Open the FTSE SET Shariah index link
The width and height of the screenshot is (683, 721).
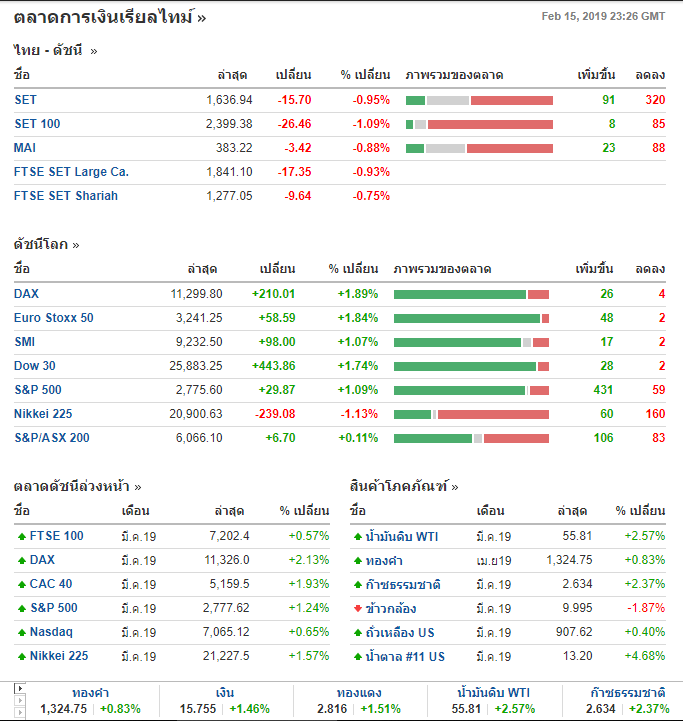(x=66, y=196)
